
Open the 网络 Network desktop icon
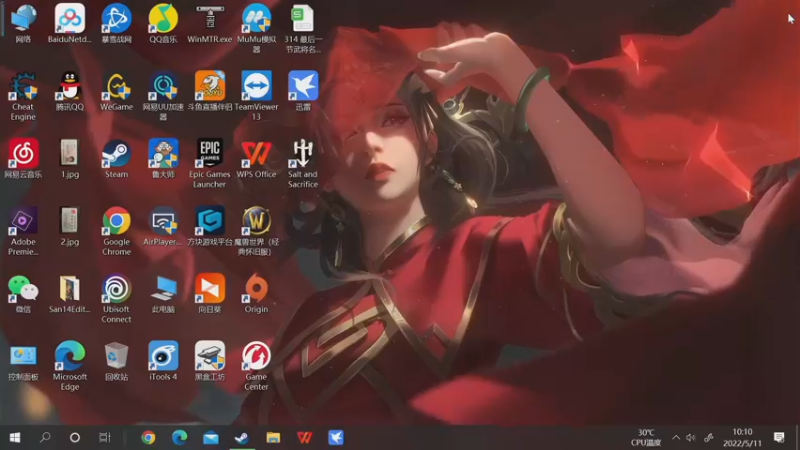pos(23,23)
